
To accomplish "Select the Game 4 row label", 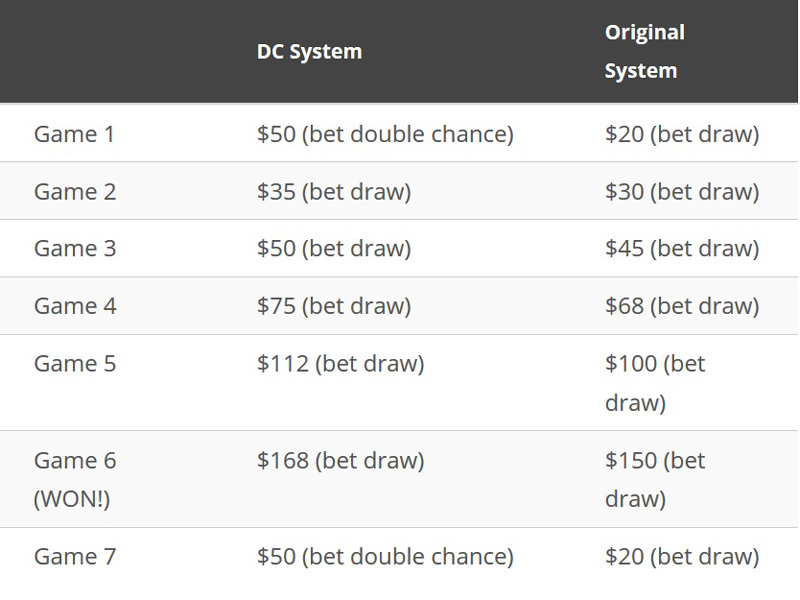I will pyautogui.click(x=75, y=306).
